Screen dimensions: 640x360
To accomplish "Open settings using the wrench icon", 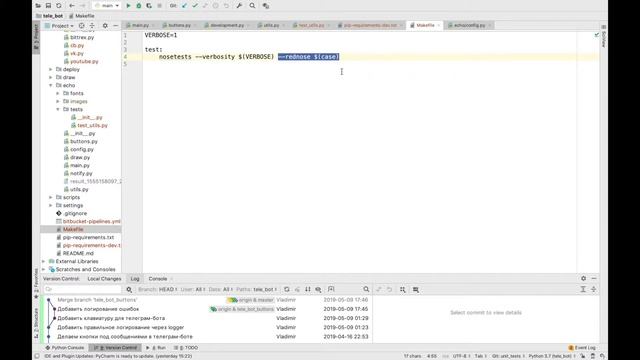I will tap(239, 6).
